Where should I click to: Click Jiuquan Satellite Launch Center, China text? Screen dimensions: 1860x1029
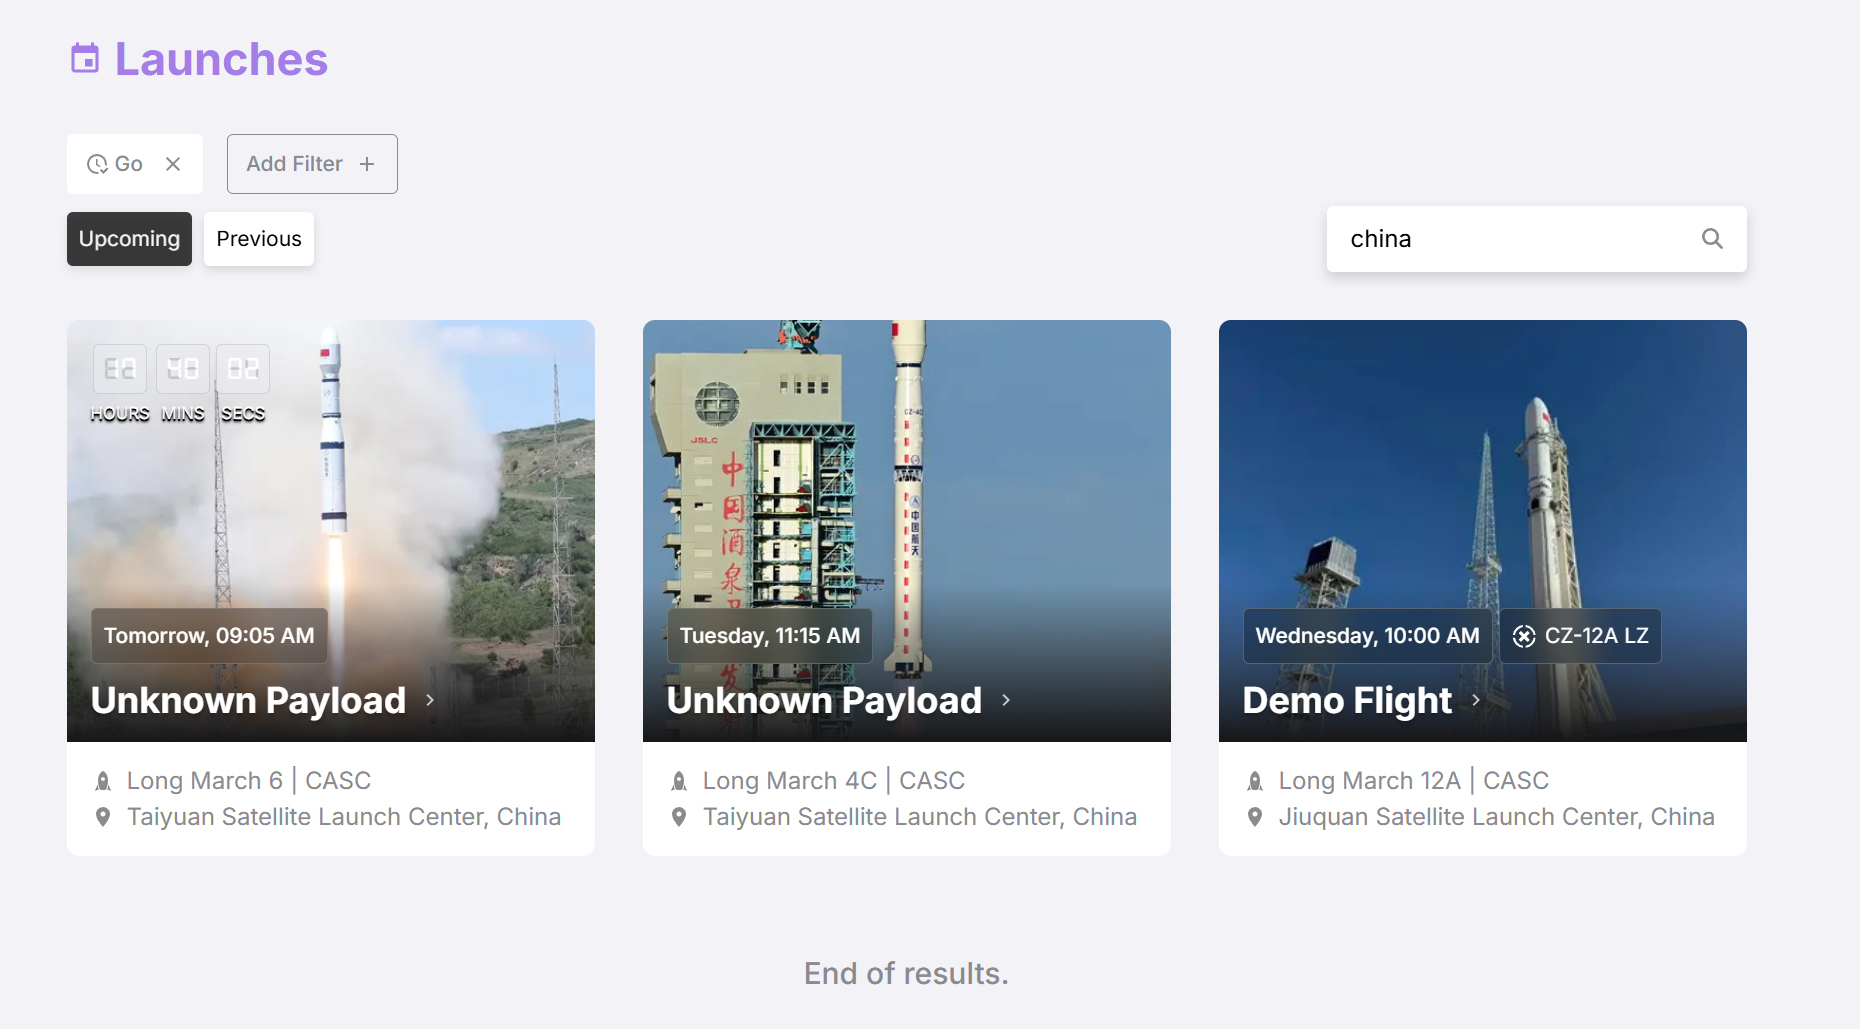pyautogui.click(x=1497, y=817)
